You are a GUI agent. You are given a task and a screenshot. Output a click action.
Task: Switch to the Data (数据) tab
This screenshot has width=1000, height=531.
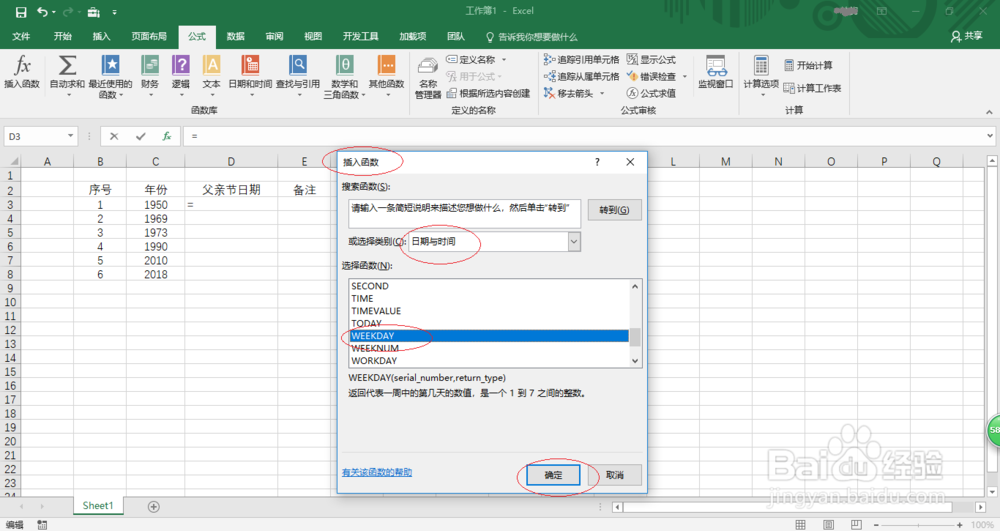pos(235,36)
